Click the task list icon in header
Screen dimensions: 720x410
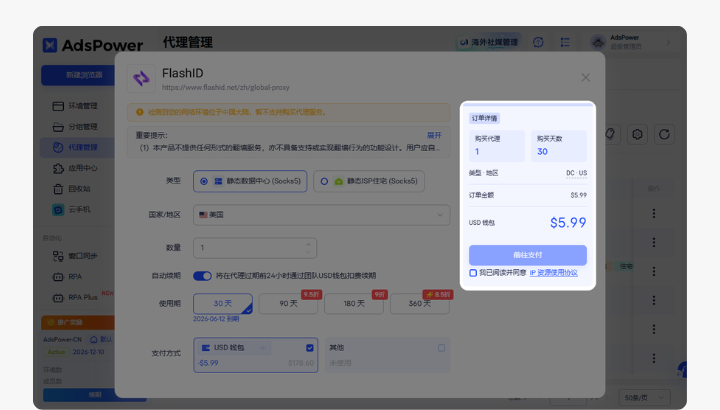pyautogui.click(x=565, y=42)
